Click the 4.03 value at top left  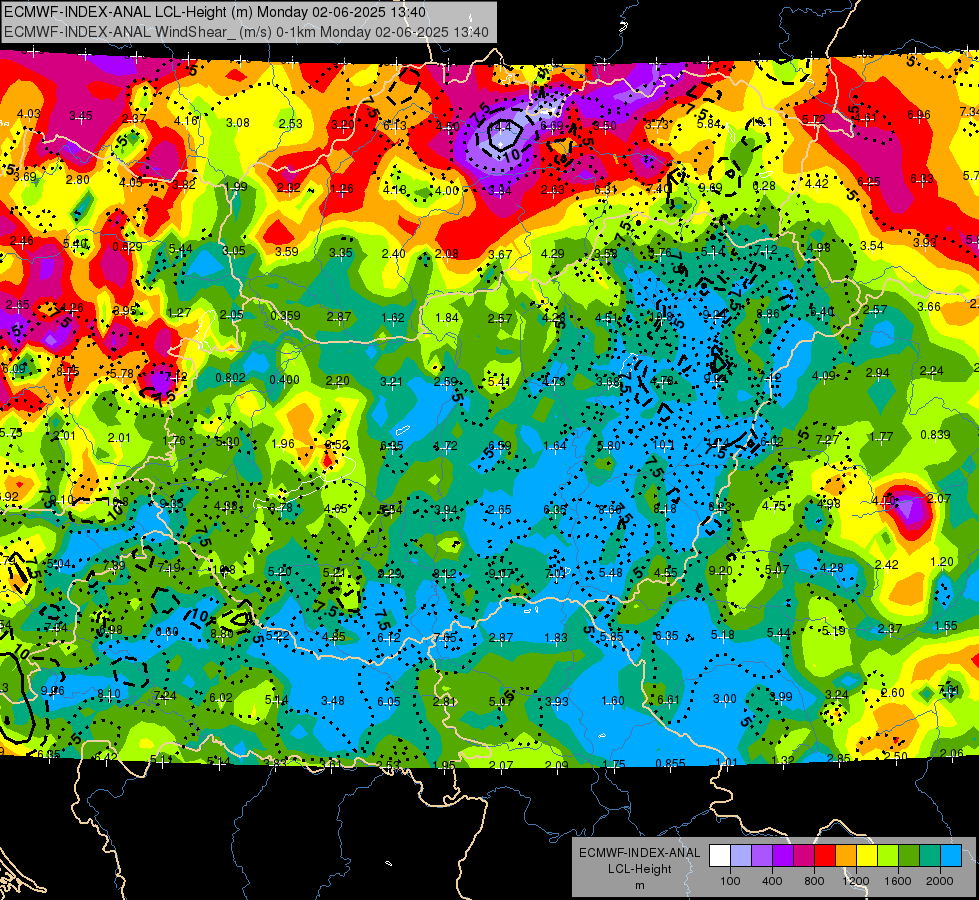tap(29, 114)
